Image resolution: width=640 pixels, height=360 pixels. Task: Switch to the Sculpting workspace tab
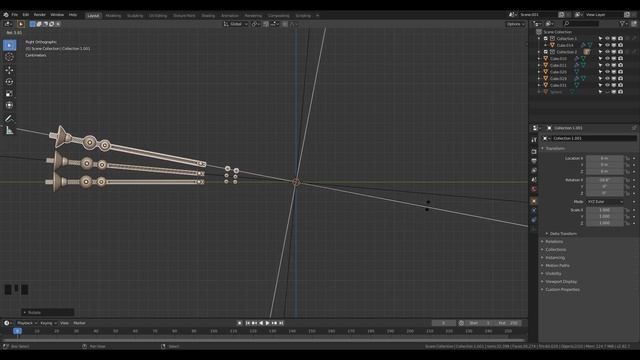135,16
